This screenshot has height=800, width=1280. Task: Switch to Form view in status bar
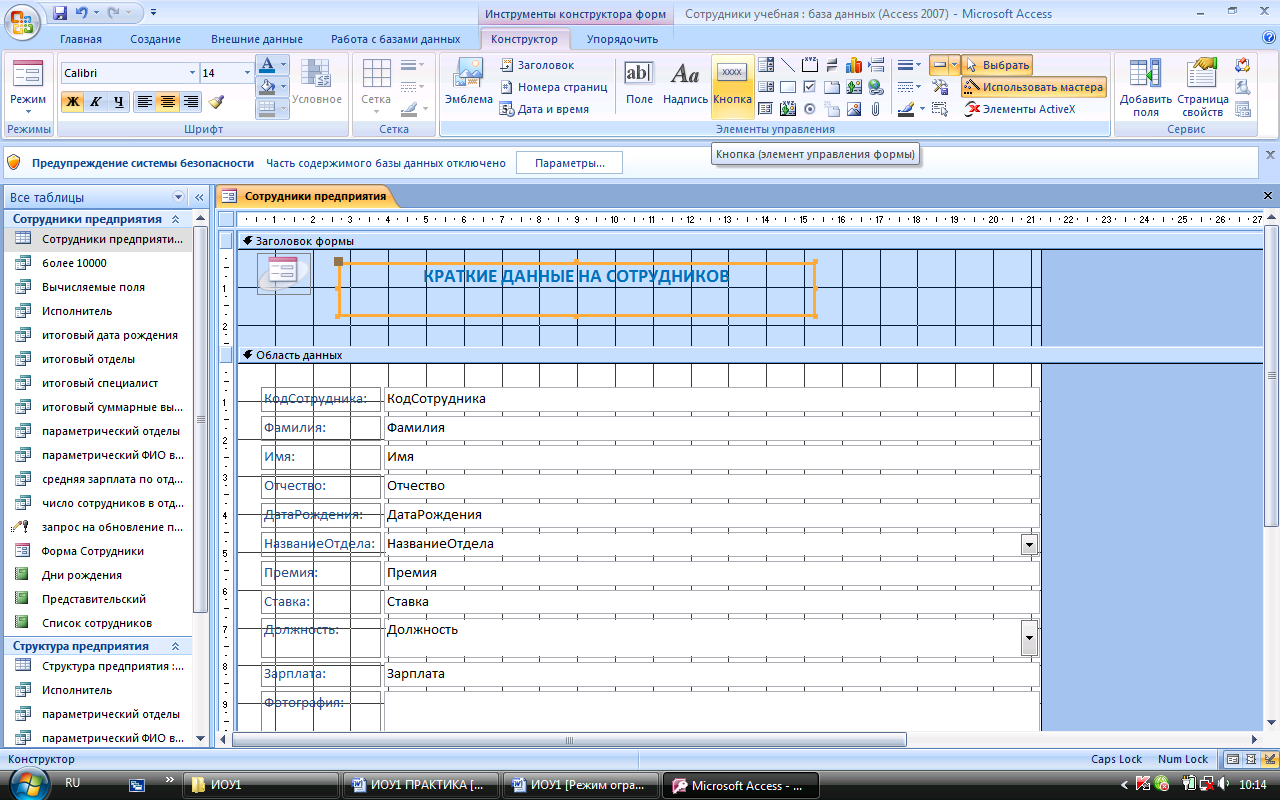point(1233,759)
